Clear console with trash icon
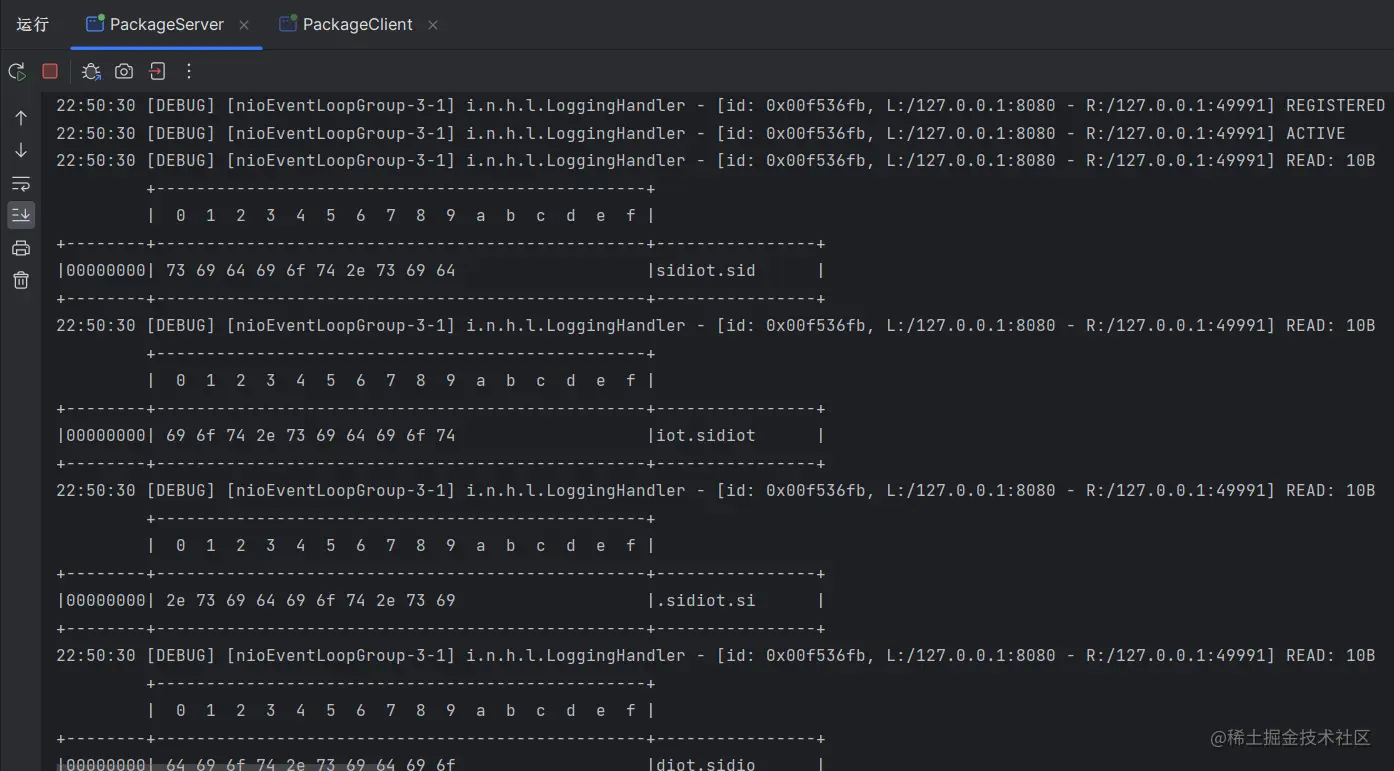 21,280
